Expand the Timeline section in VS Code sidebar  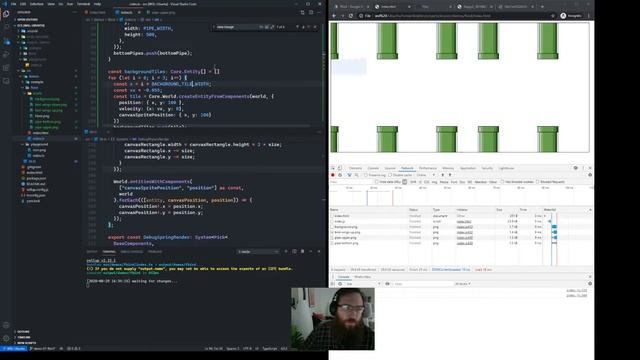[23, 338]
